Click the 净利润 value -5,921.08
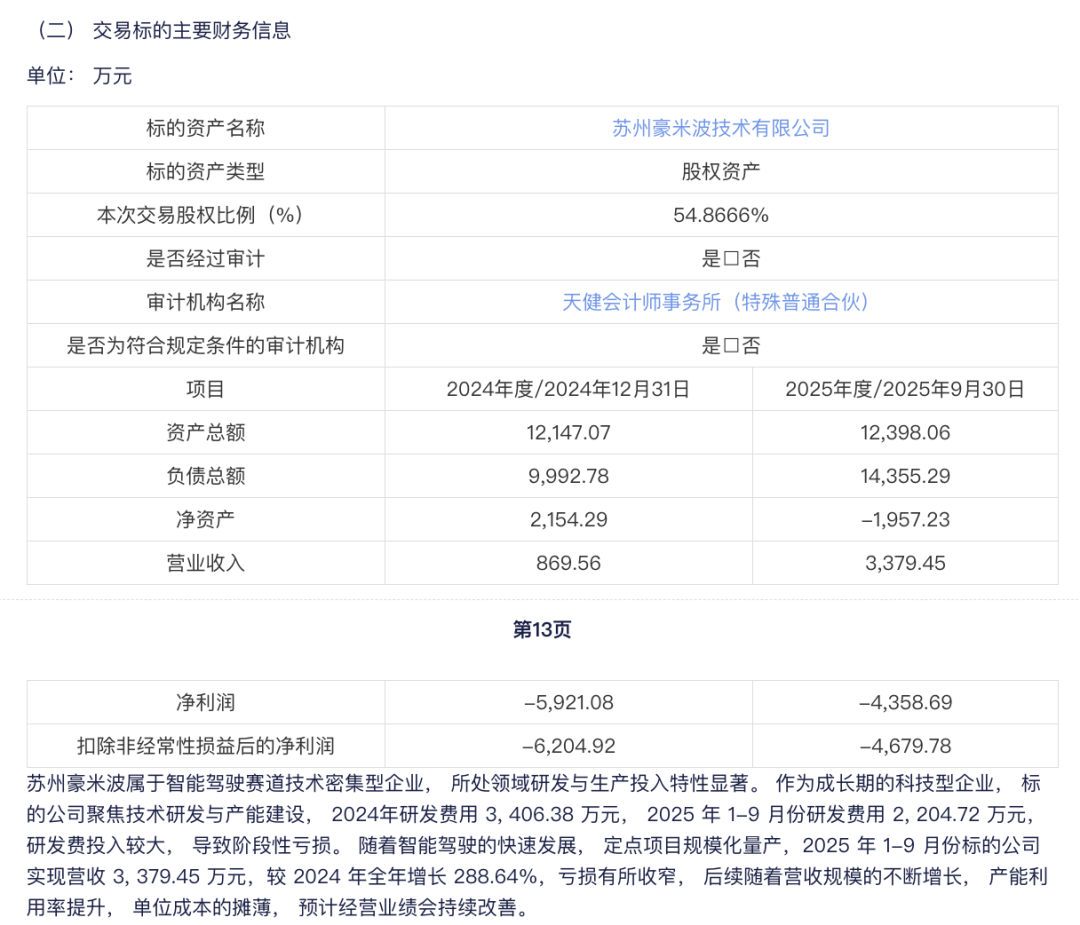The width and height of the screenshot is (1080, 925). pos(568,702)
